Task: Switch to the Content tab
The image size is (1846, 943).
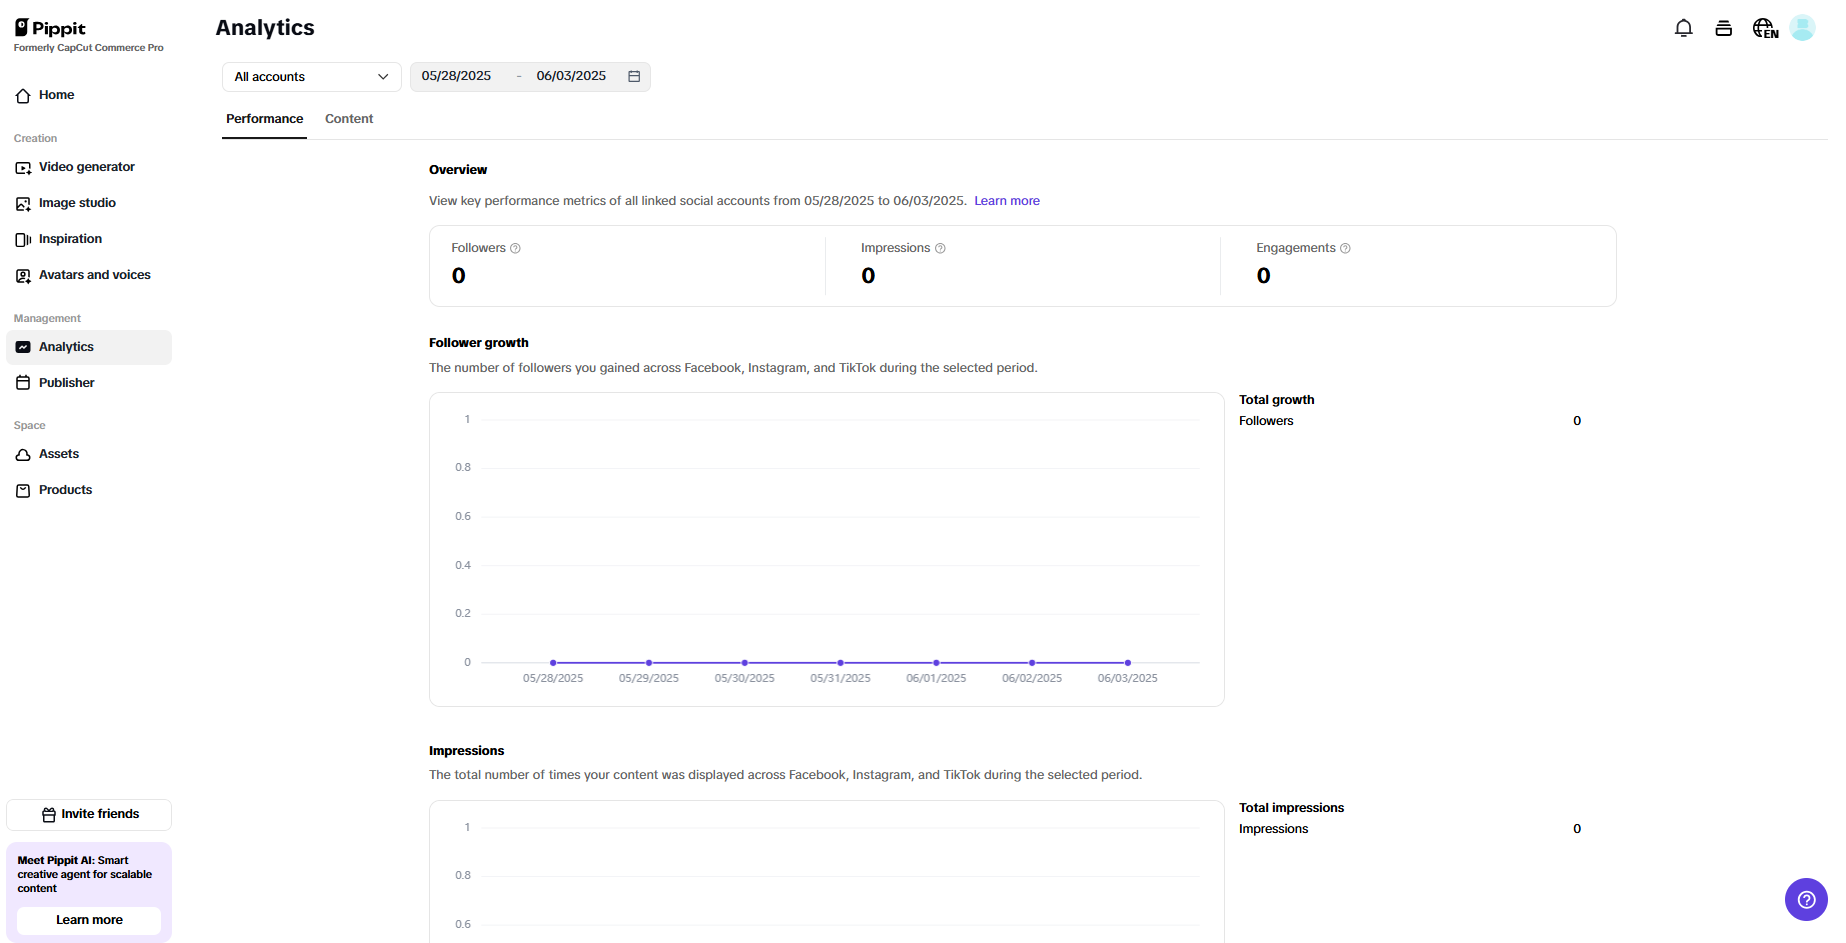Action: click(x=348, y=118)
